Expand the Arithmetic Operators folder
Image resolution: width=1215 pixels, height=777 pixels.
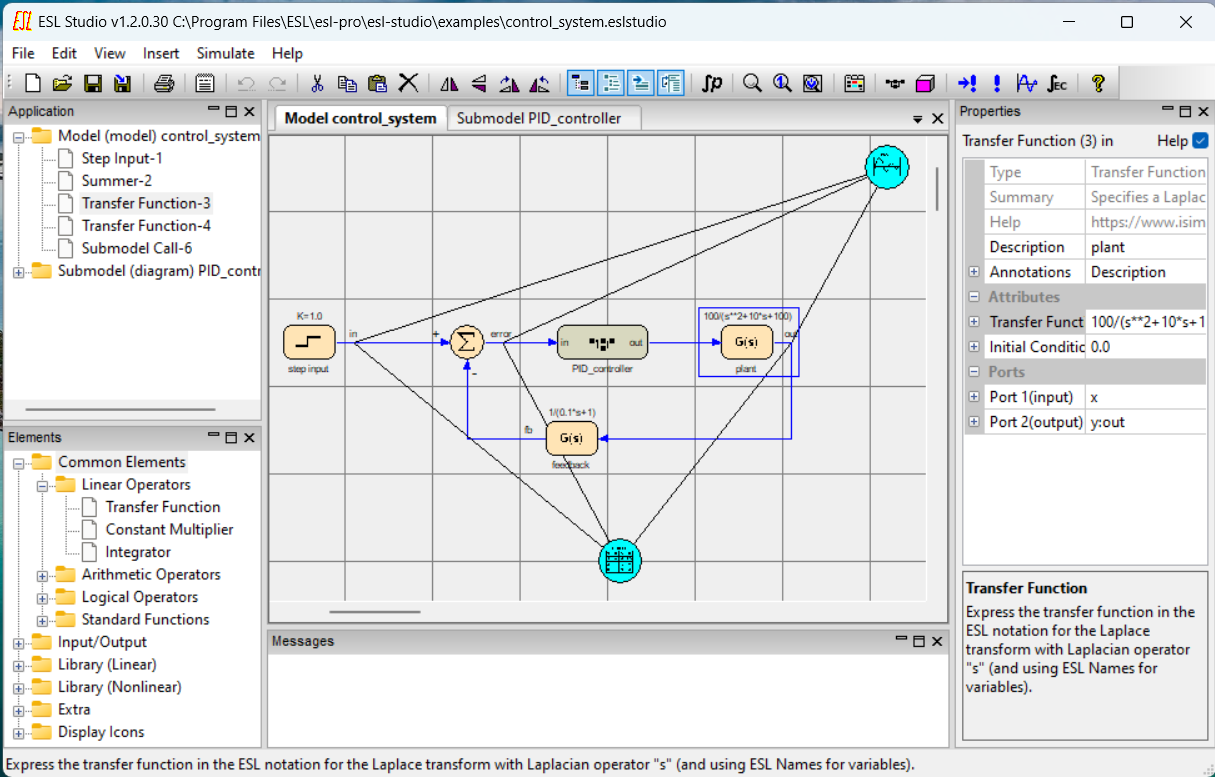pos(43,575)
